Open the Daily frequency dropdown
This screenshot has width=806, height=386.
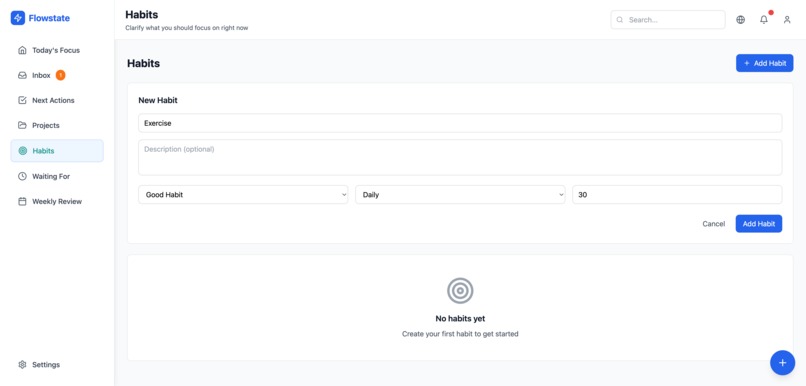[x=460, y=195]
